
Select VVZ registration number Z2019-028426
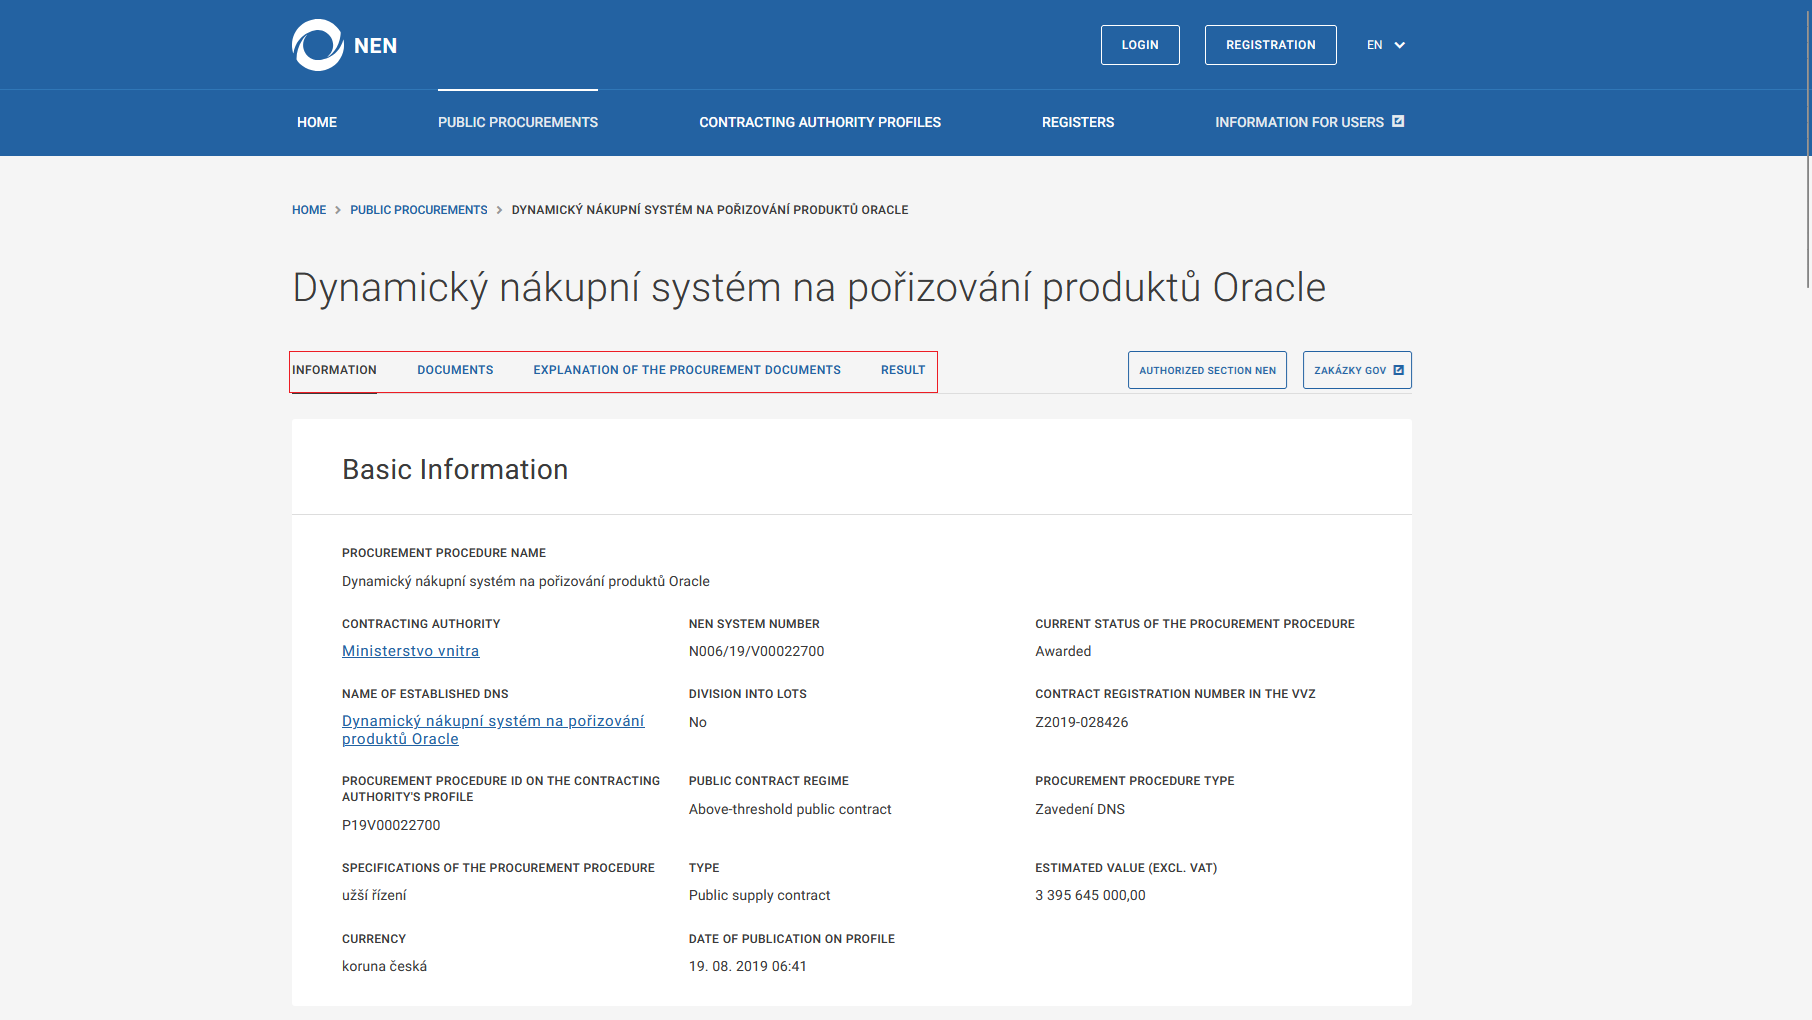coord(1082,722)
